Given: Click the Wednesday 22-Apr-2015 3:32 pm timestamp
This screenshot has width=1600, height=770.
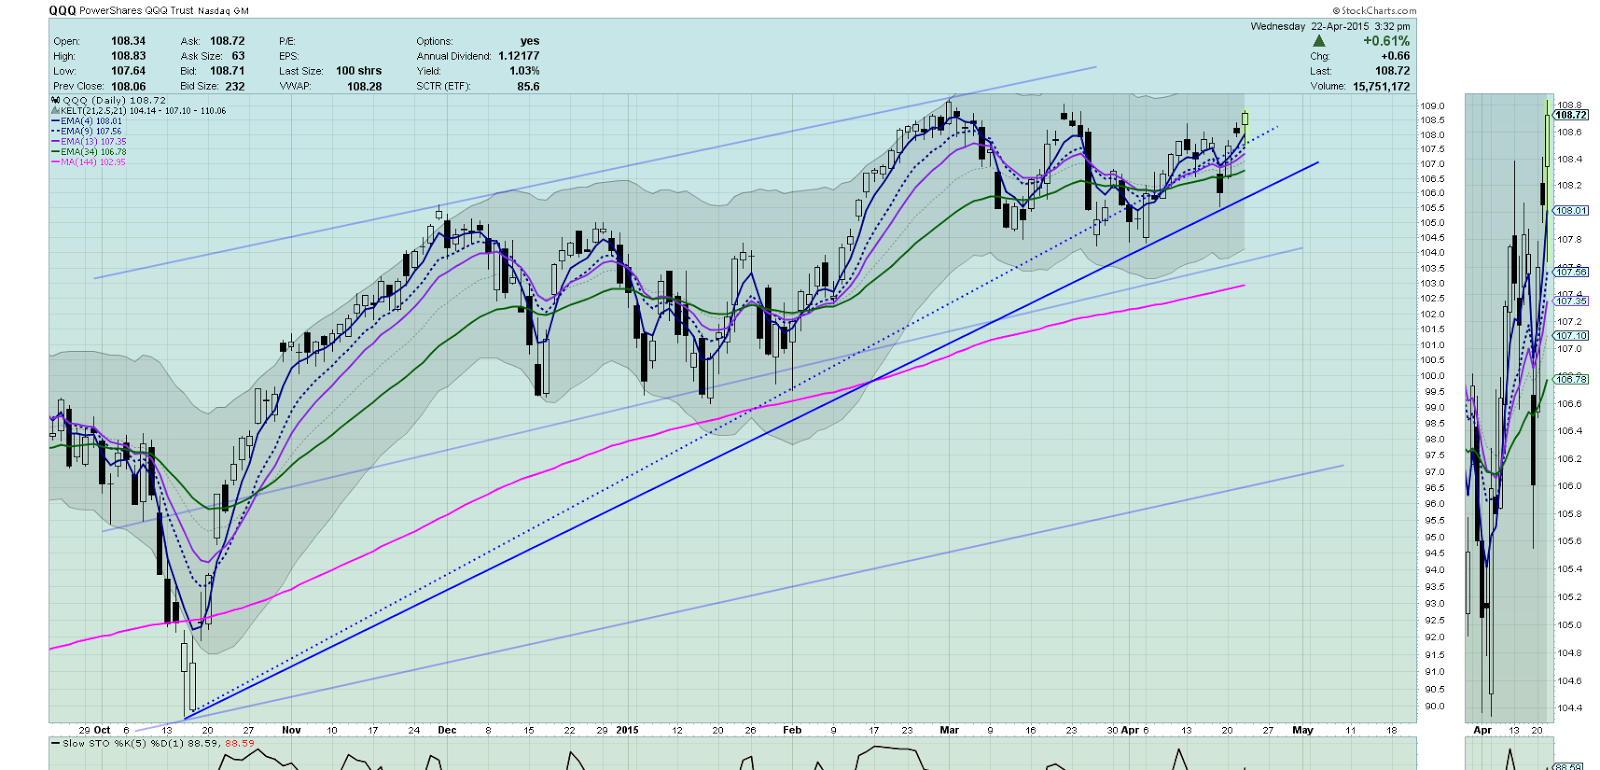Looking at the screenshot, I should coord(1330,26).
